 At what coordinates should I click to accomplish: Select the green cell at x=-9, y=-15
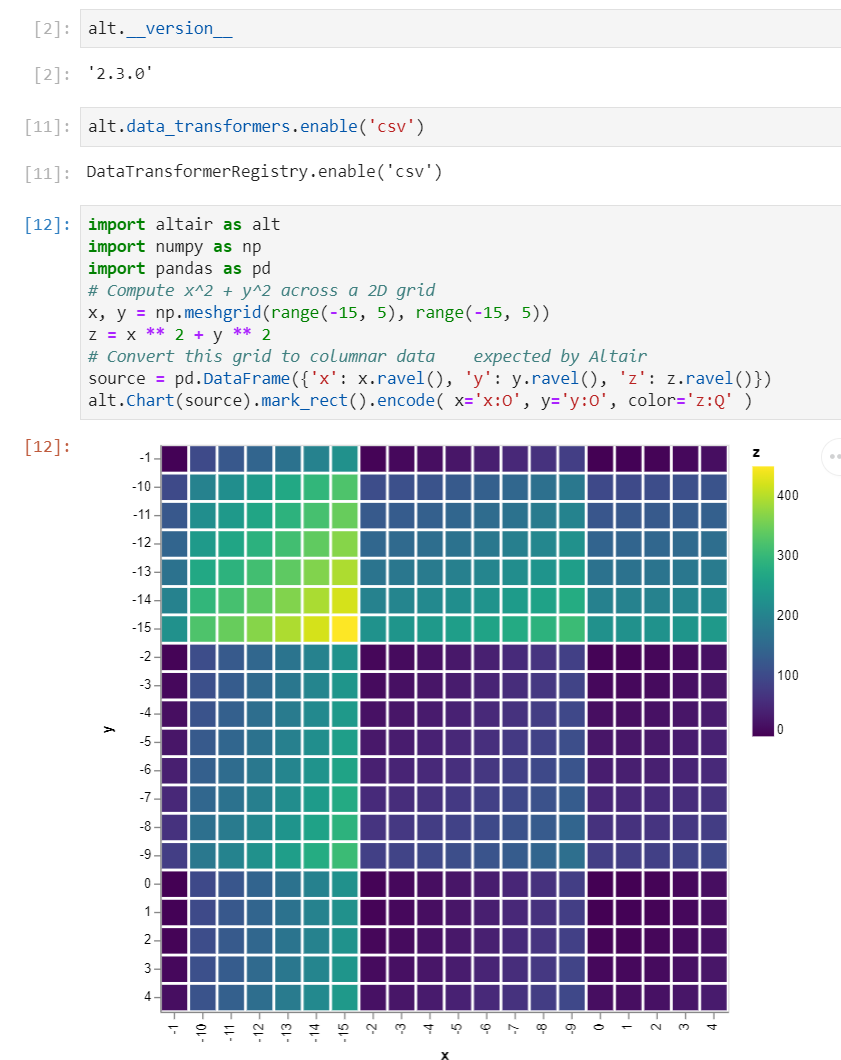click(x=571, y=629)
